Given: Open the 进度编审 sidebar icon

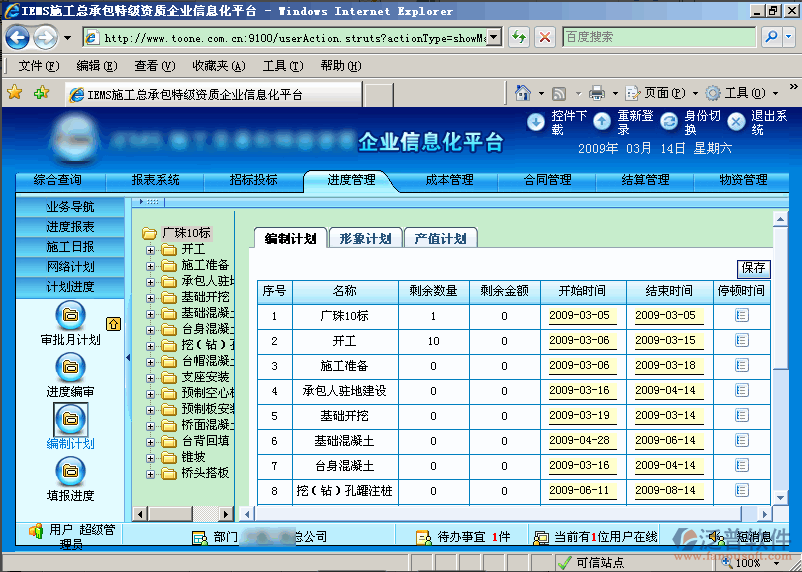Looking at the screenshot, I should pos(70,366).
